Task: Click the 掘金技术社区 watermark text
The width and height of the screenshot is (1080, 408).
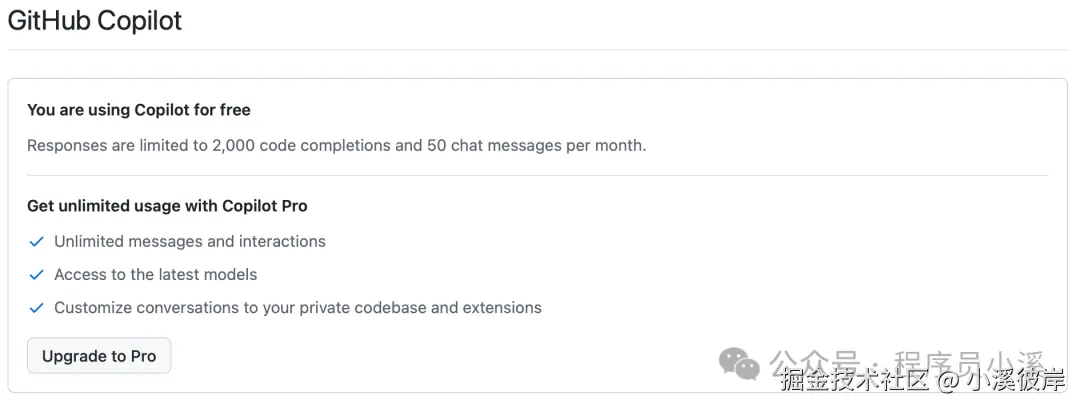Action: pos(855,381)
